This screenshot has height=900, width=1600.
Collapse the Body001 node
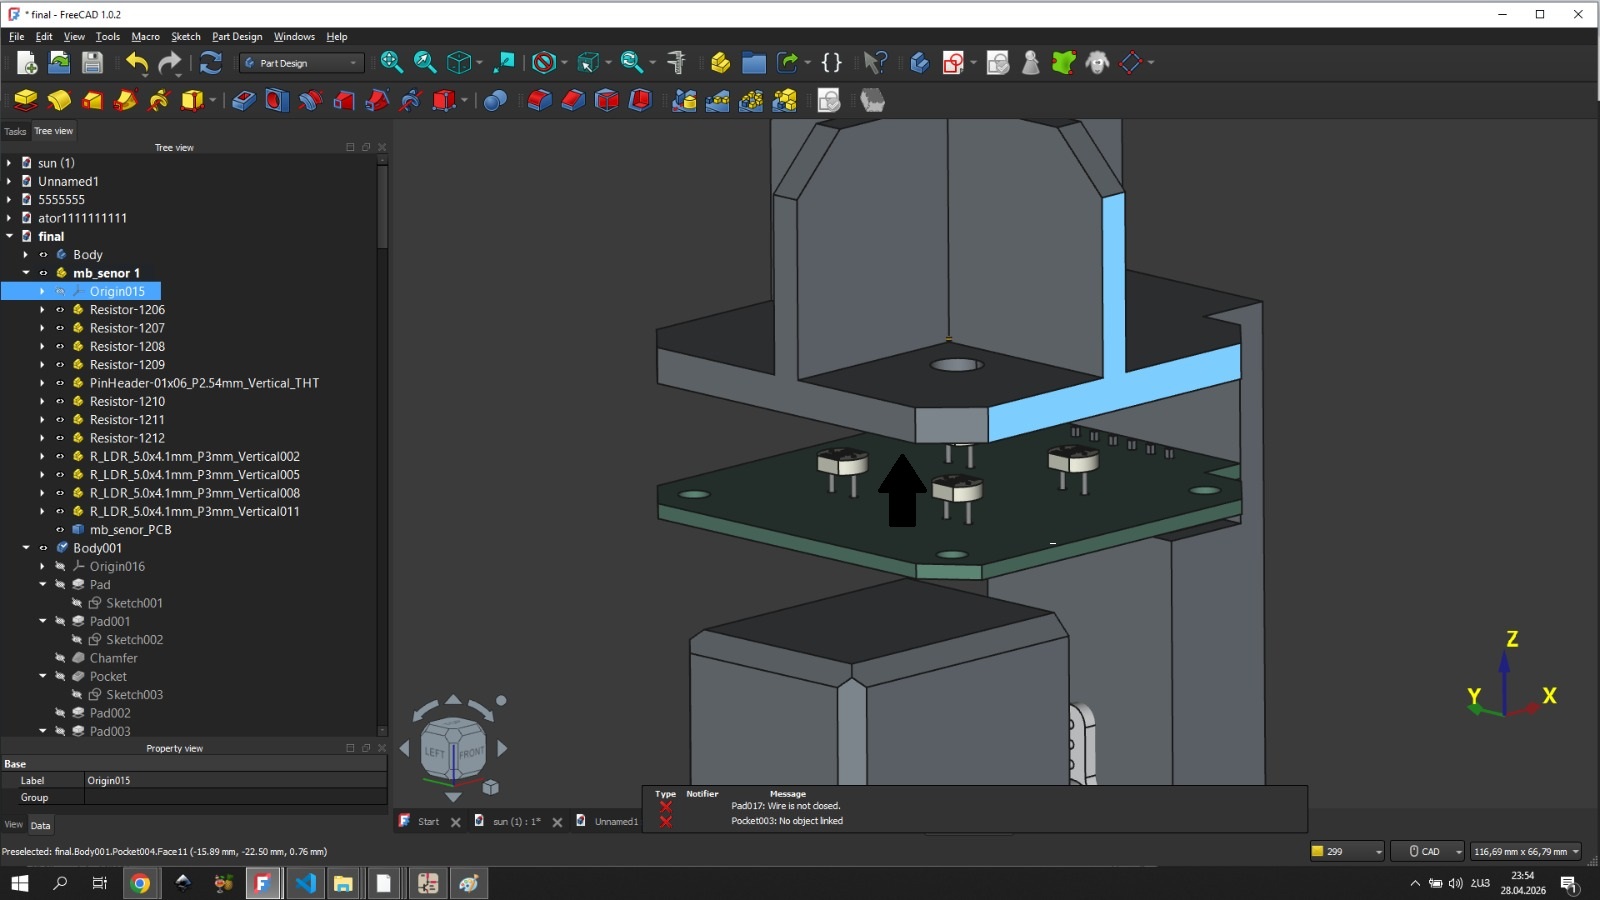[26, 548]
